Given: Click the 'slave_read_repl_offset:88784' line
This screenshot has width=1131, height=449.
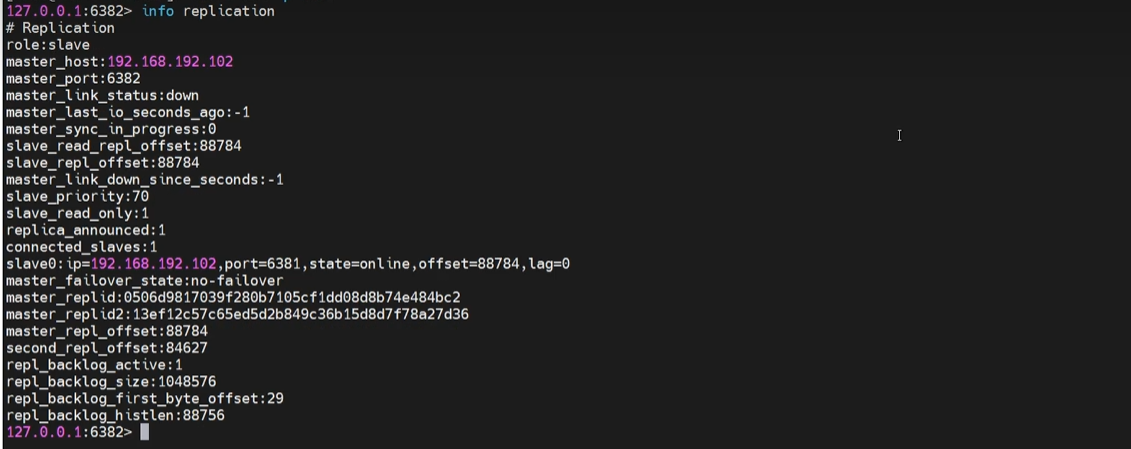Looking at the screenshot, I should pyautogui.click(x=123, y=146).
